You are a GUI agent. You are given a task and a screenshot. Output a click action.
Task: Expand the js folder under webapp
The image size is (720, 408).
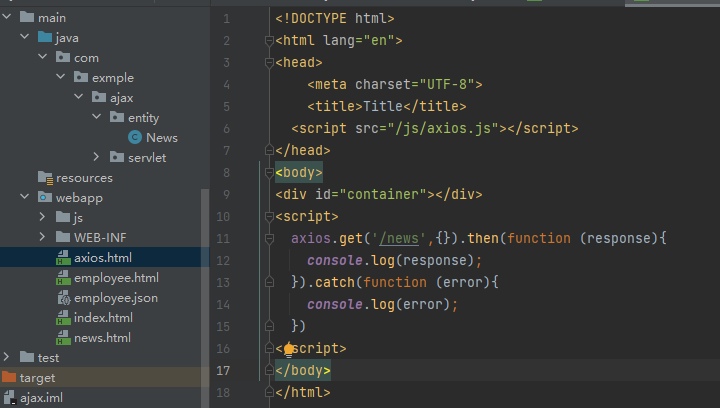point(42,218)
